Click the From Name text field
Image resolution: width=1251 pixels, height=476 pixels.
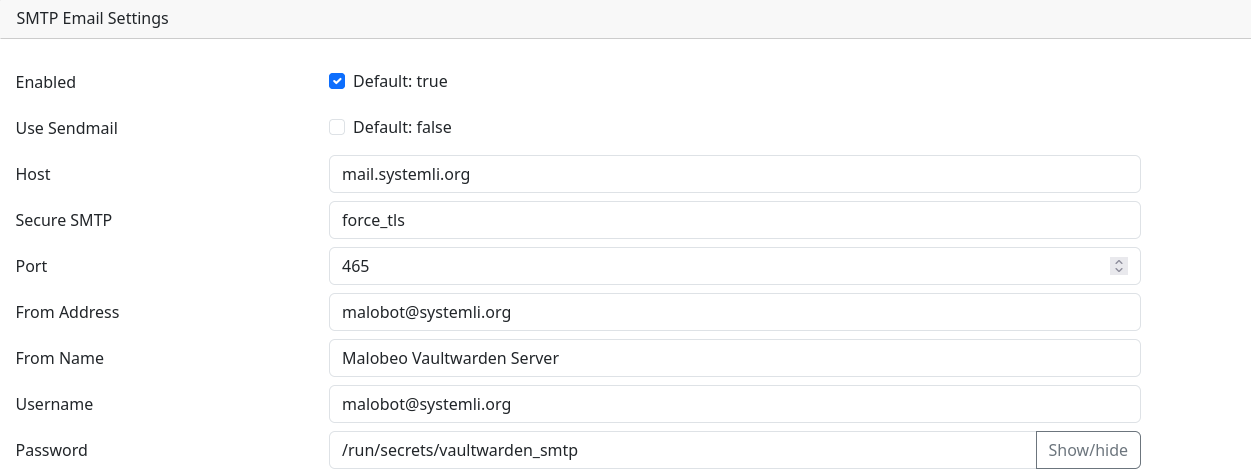coord(734,358)
